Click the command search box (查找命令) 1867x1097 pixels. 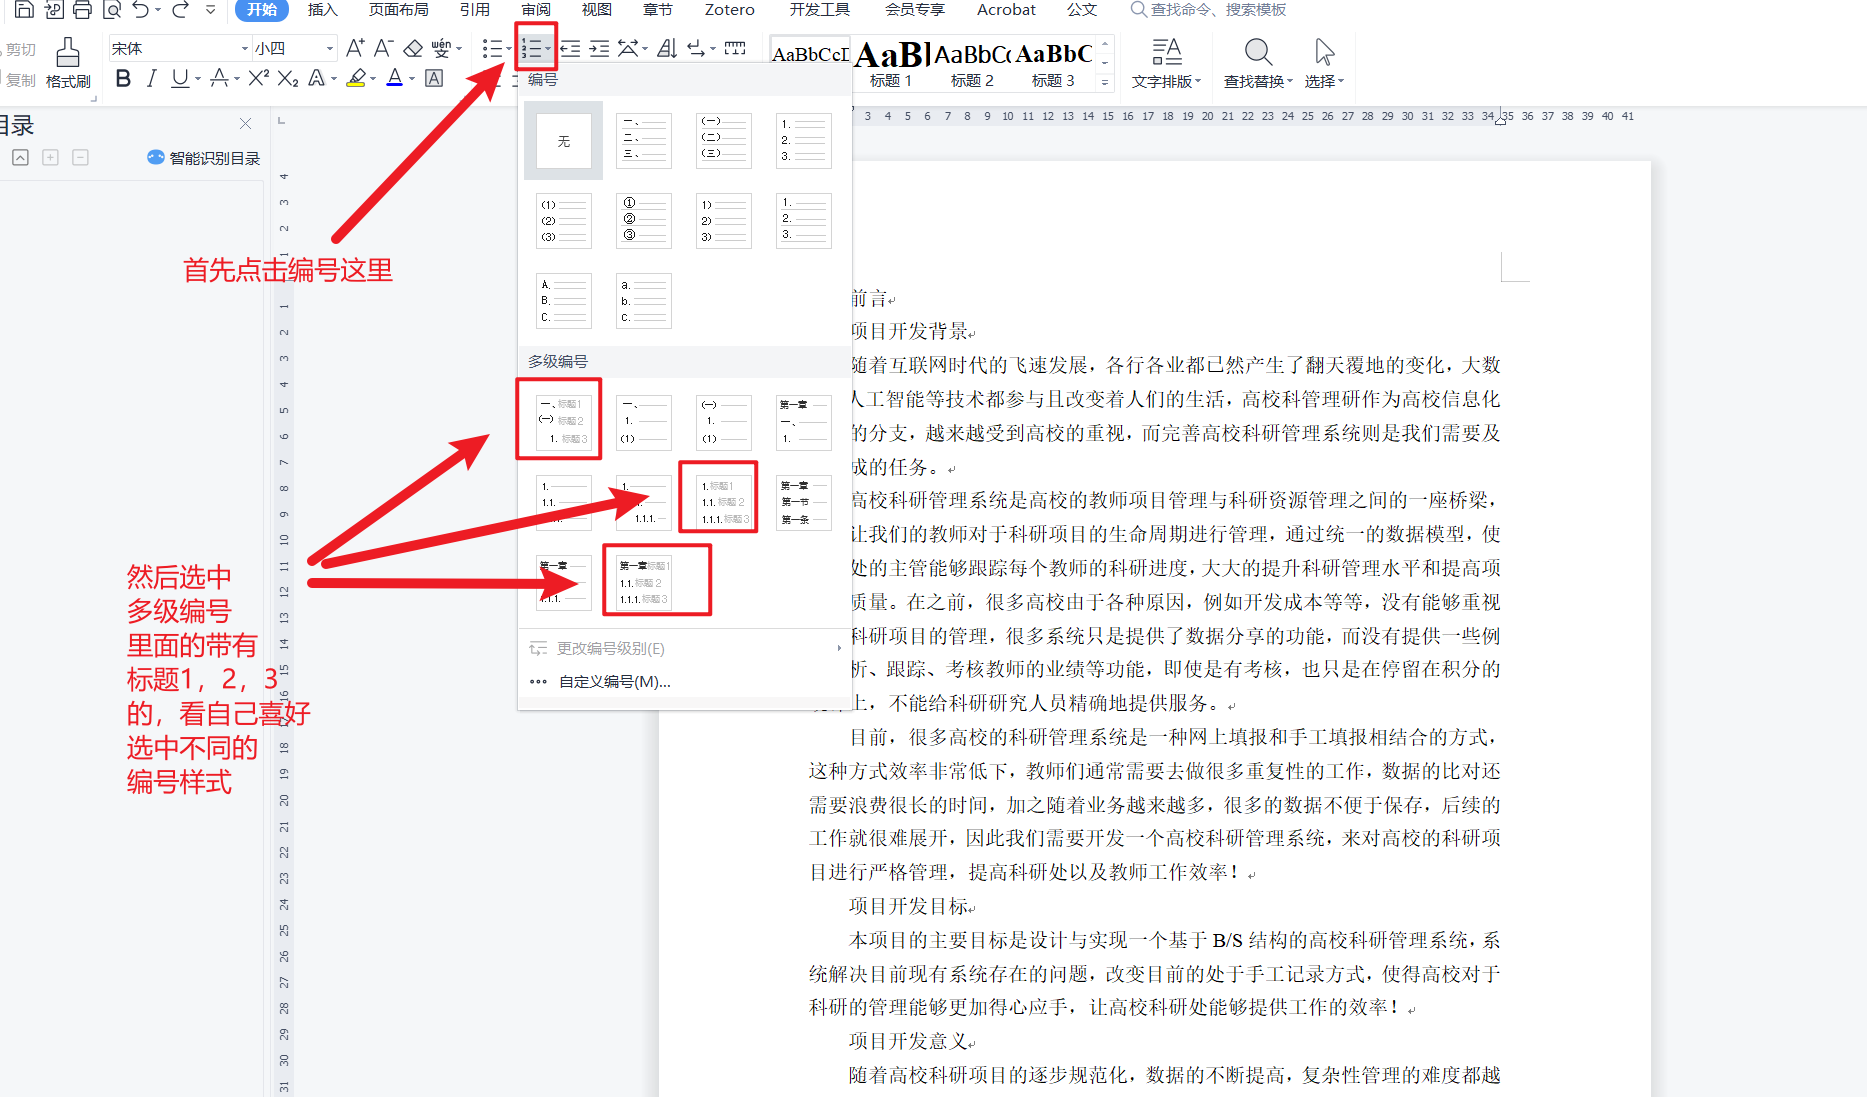(1208, 10)
